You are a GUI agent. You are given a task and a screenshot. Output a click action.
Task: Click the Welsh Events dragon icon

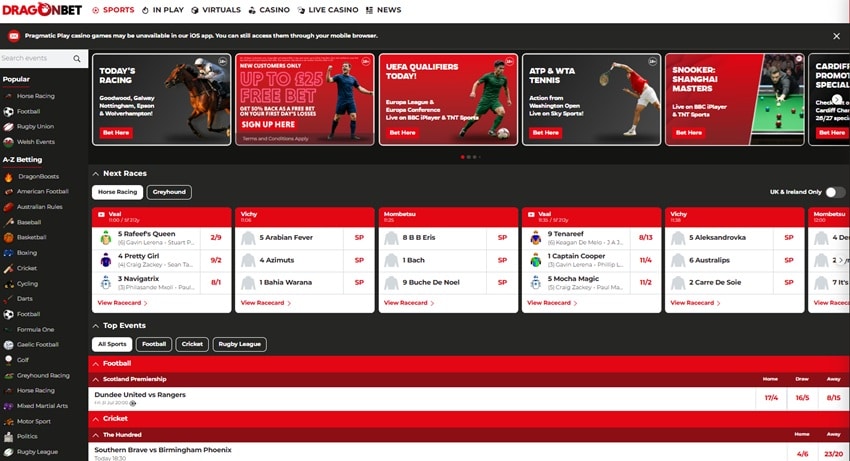click(8, 142)
